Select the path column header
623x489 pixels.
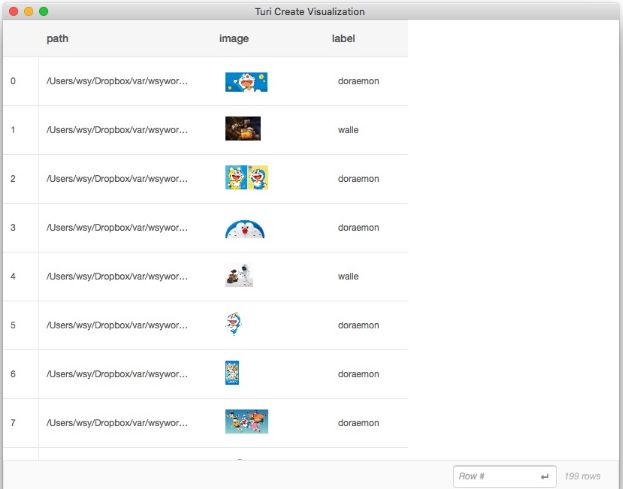57,39
